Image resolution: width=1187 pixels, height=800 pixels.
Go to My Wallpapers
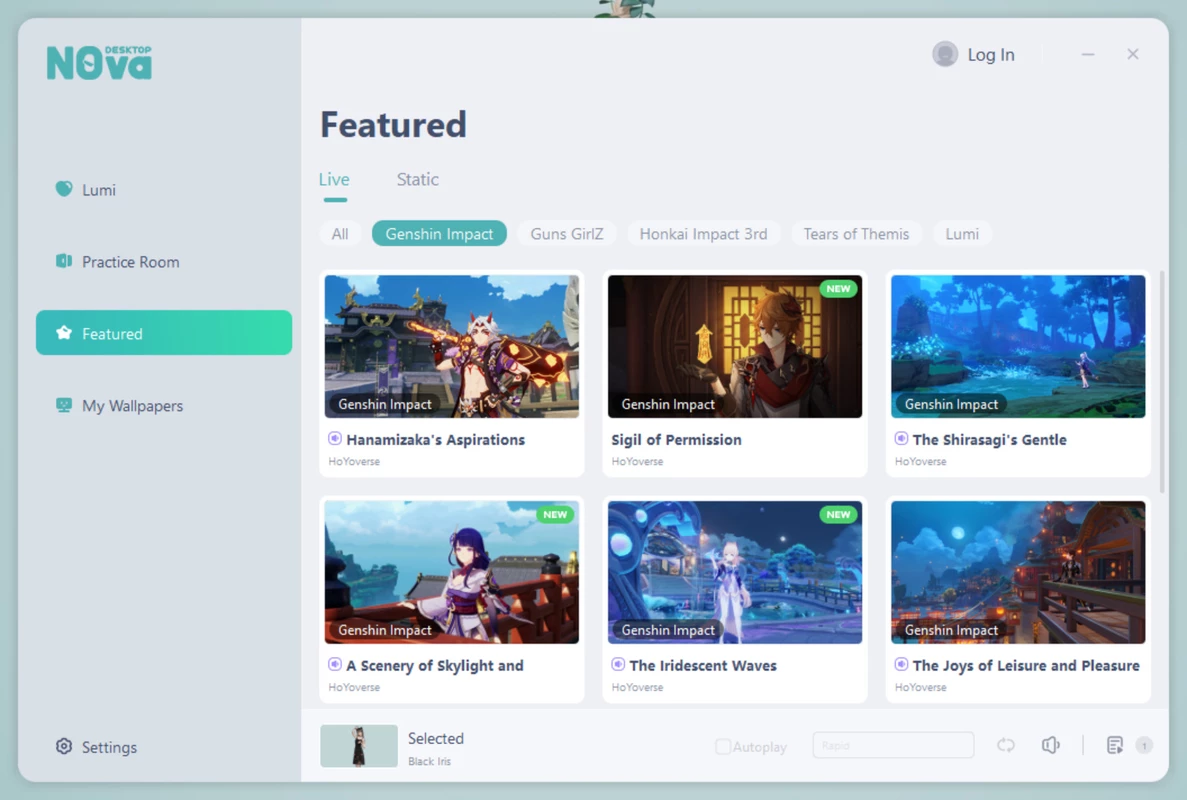pyautogui.click(x=164, y=406)
